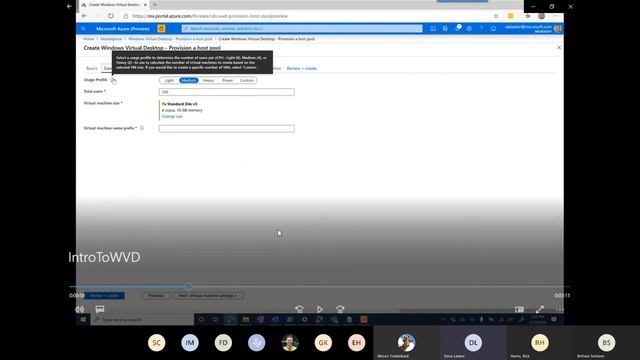The image size is (640, 360).
Task: Go to Marketplace breadcrumb
Action: pos(111,39)
